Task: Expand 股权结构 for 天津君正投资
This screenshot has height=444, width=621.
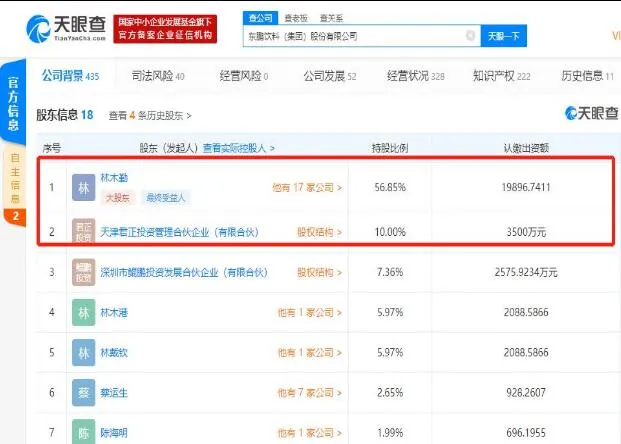Action: [319, 232]
